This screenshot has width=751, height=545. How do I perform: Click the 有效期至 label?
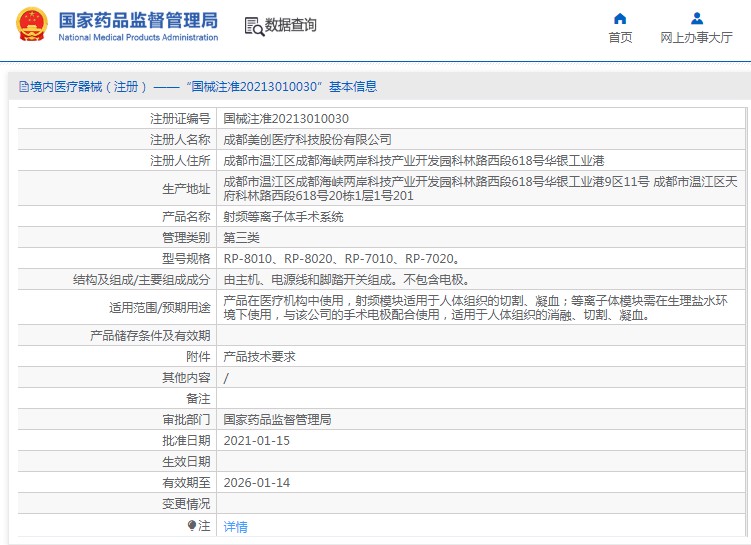pyautogui.click(x=186, y=483)
